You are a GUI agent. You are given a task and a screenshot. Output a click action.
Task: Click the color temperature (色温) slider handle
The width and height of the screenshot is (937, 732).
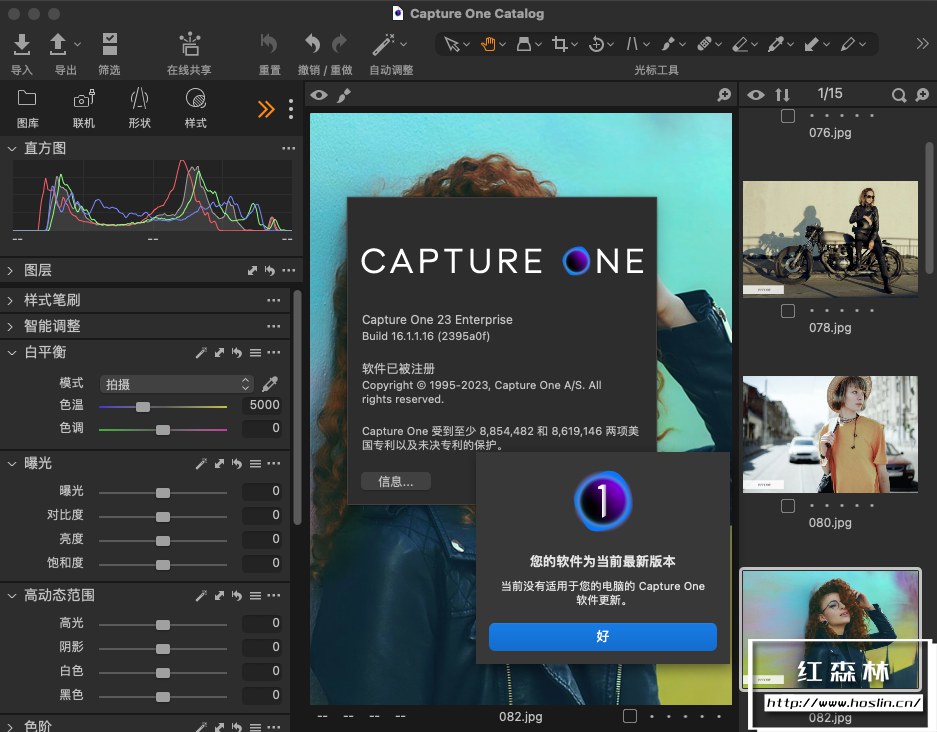click(x=143, y=407)
